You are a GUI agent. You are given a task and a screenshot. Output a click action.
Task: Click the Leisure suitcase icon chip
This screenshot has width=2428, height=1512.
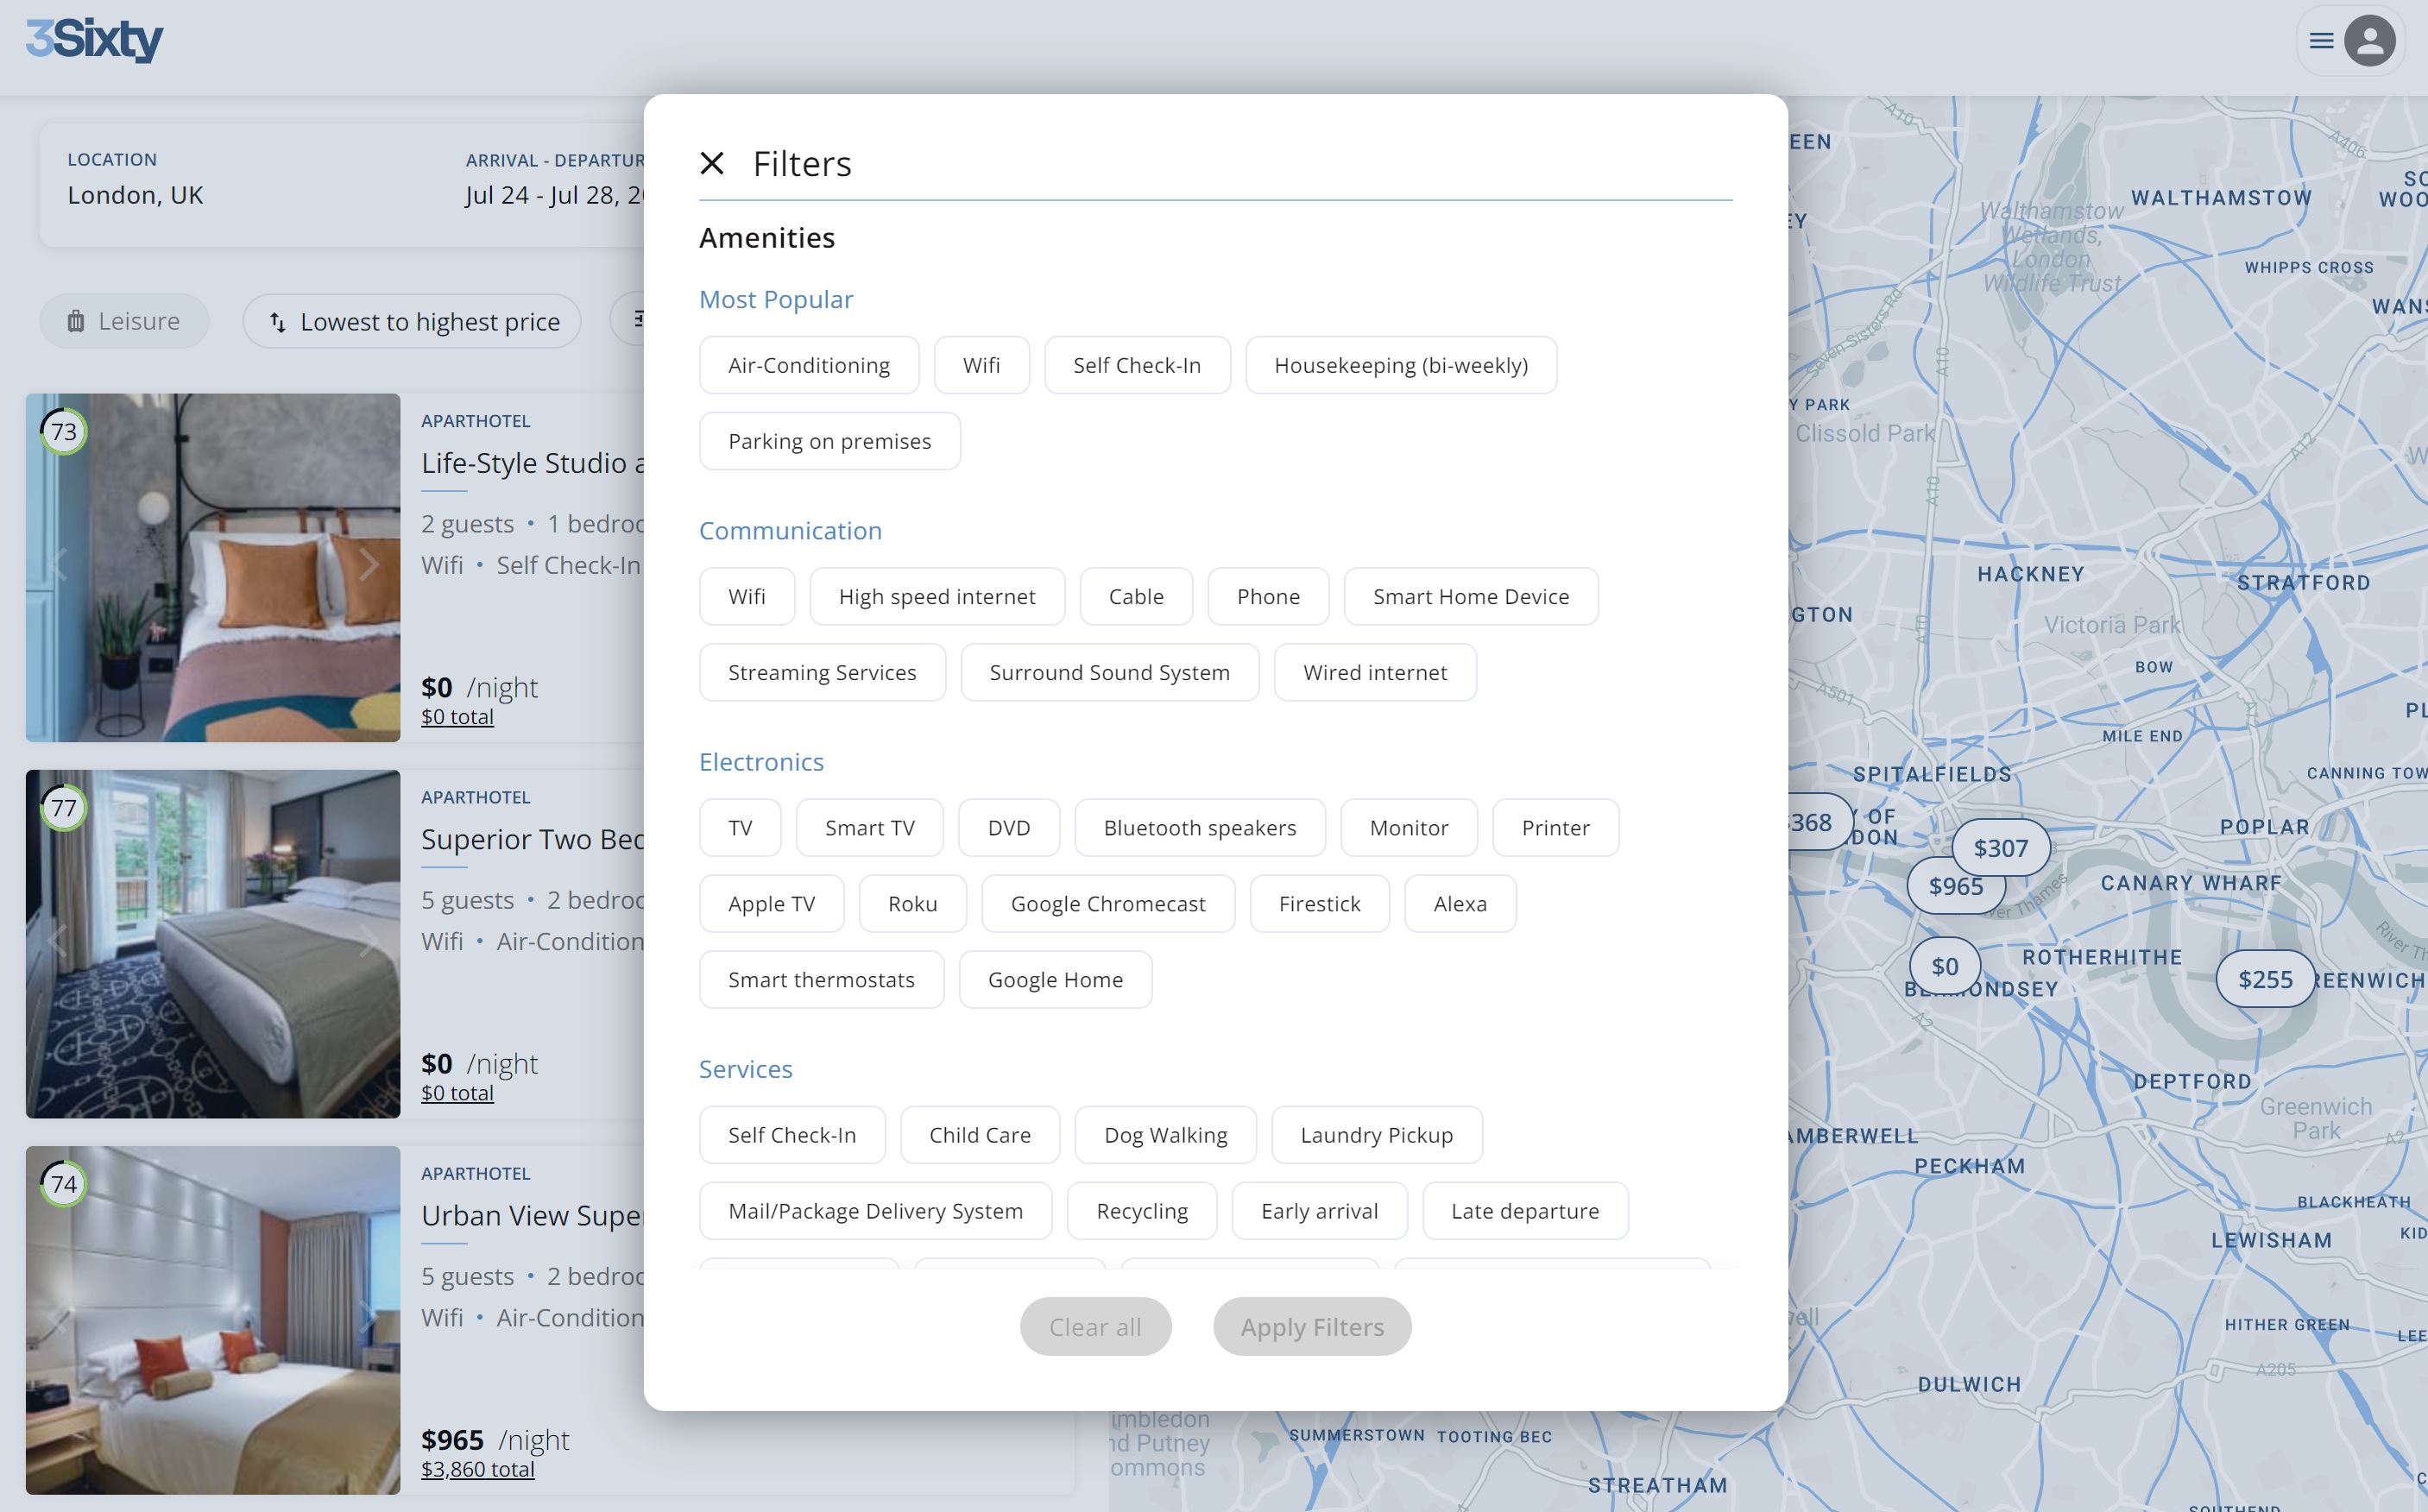pos(76,321)
